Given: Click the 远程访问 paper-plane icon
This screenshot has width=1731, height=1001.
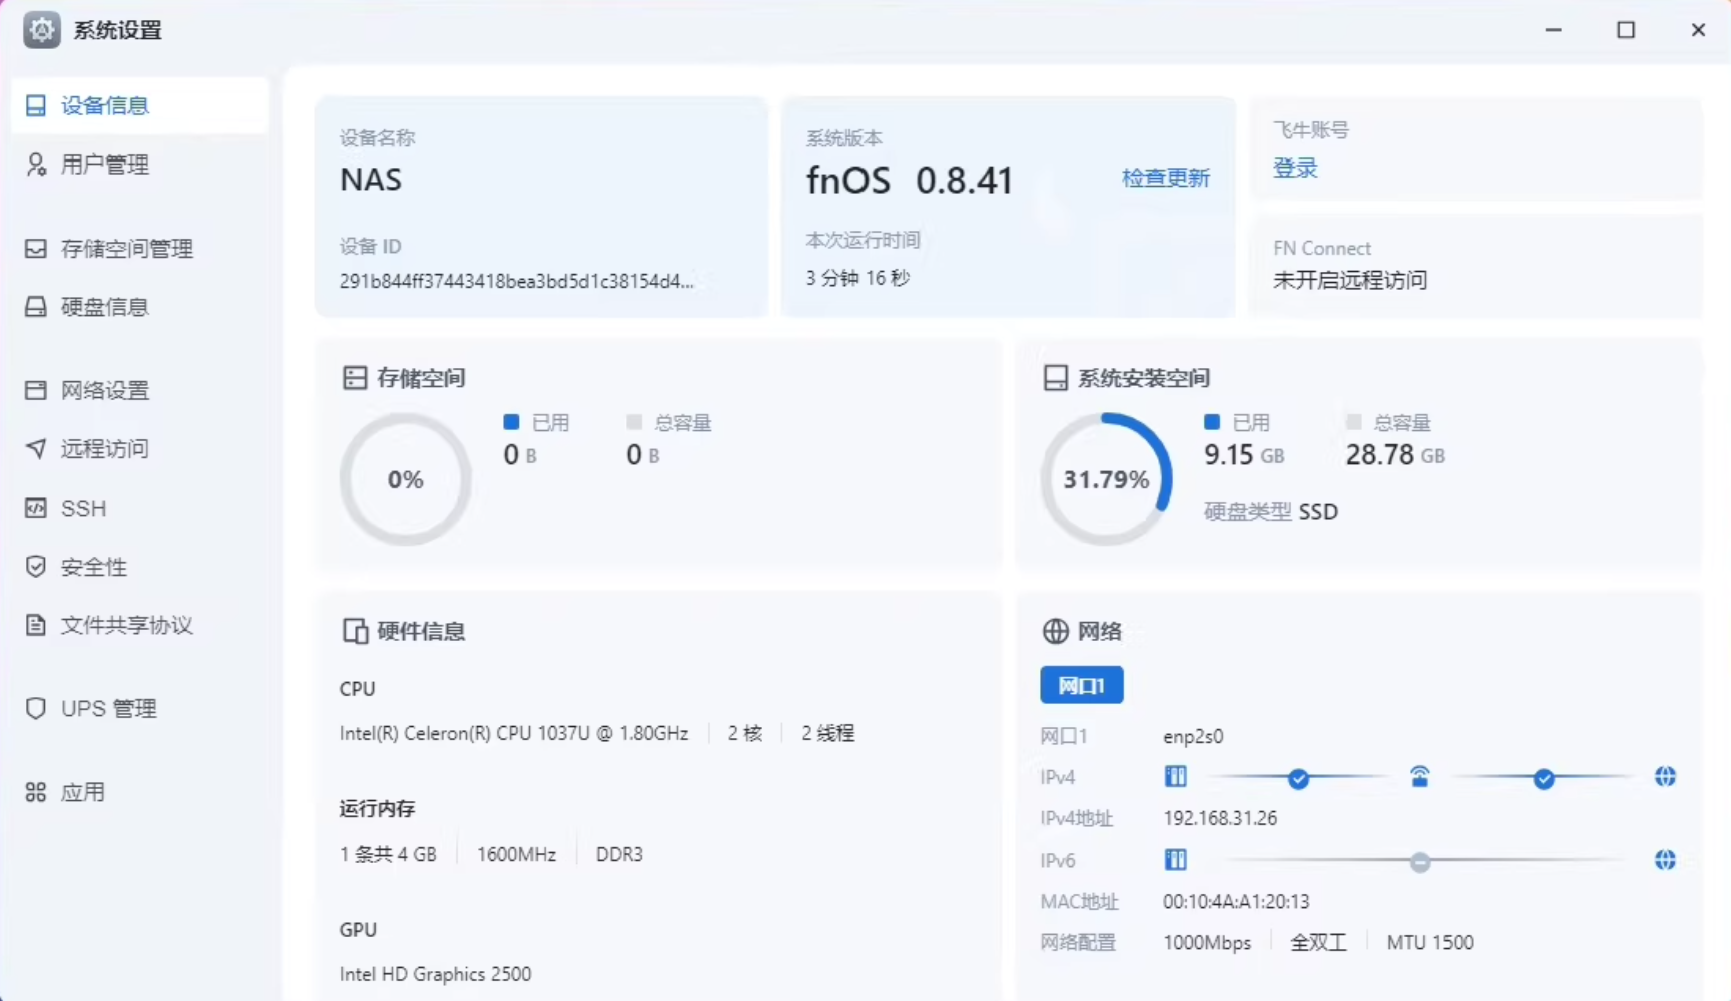Looking at the screenshot, I should [36, 448].
